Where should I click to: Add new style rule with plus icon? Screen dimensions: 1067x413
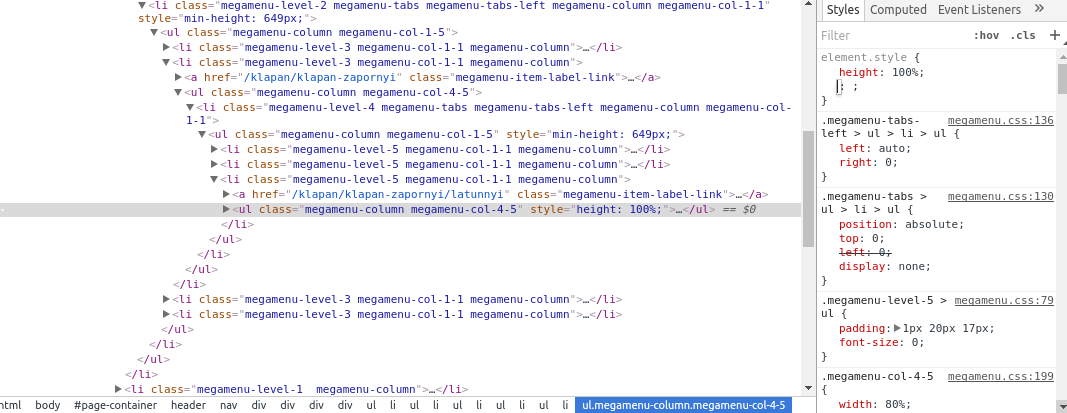click(1055, 35)
